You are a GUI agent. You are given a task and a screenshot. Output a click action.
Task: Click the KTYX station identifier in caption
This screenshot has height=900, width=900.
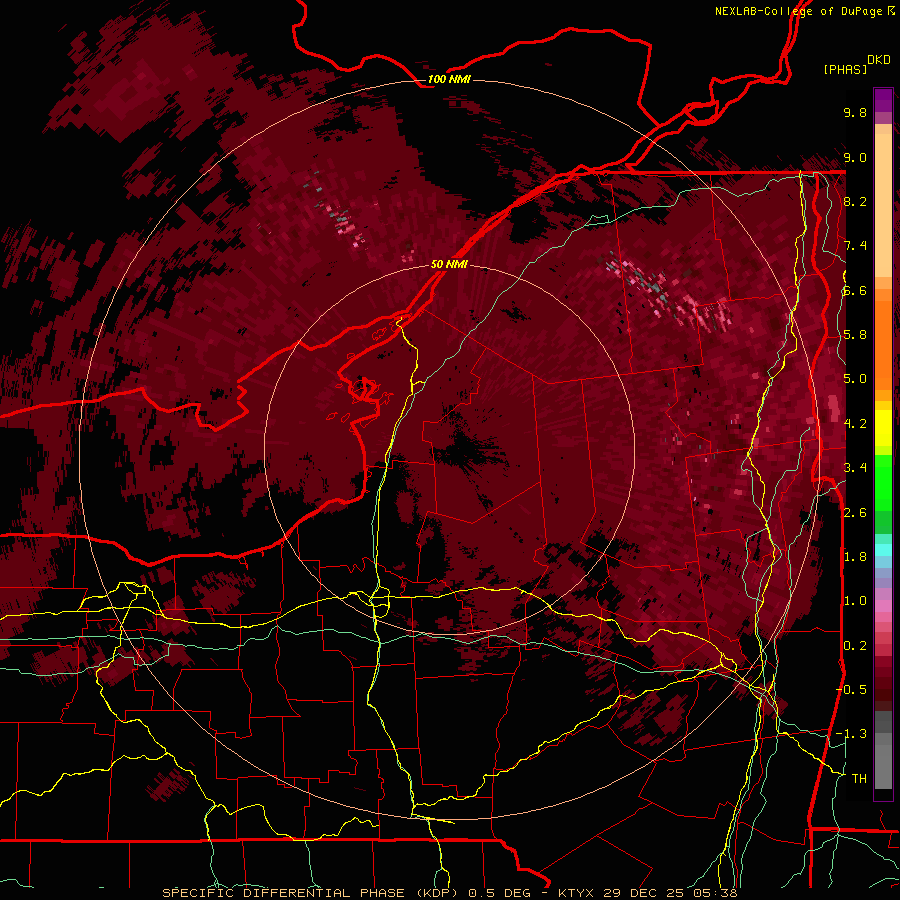578,893
